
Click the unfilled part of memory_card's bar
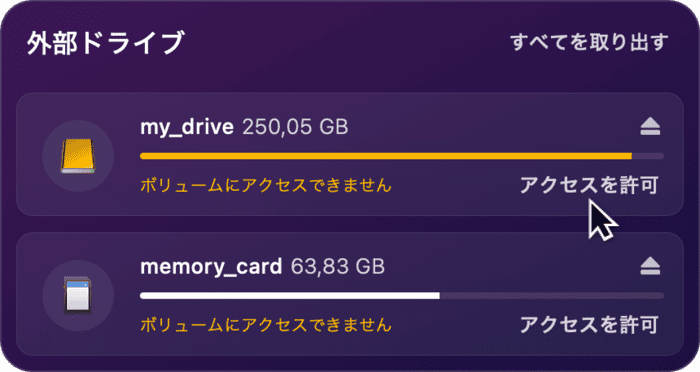coord(552,296)
